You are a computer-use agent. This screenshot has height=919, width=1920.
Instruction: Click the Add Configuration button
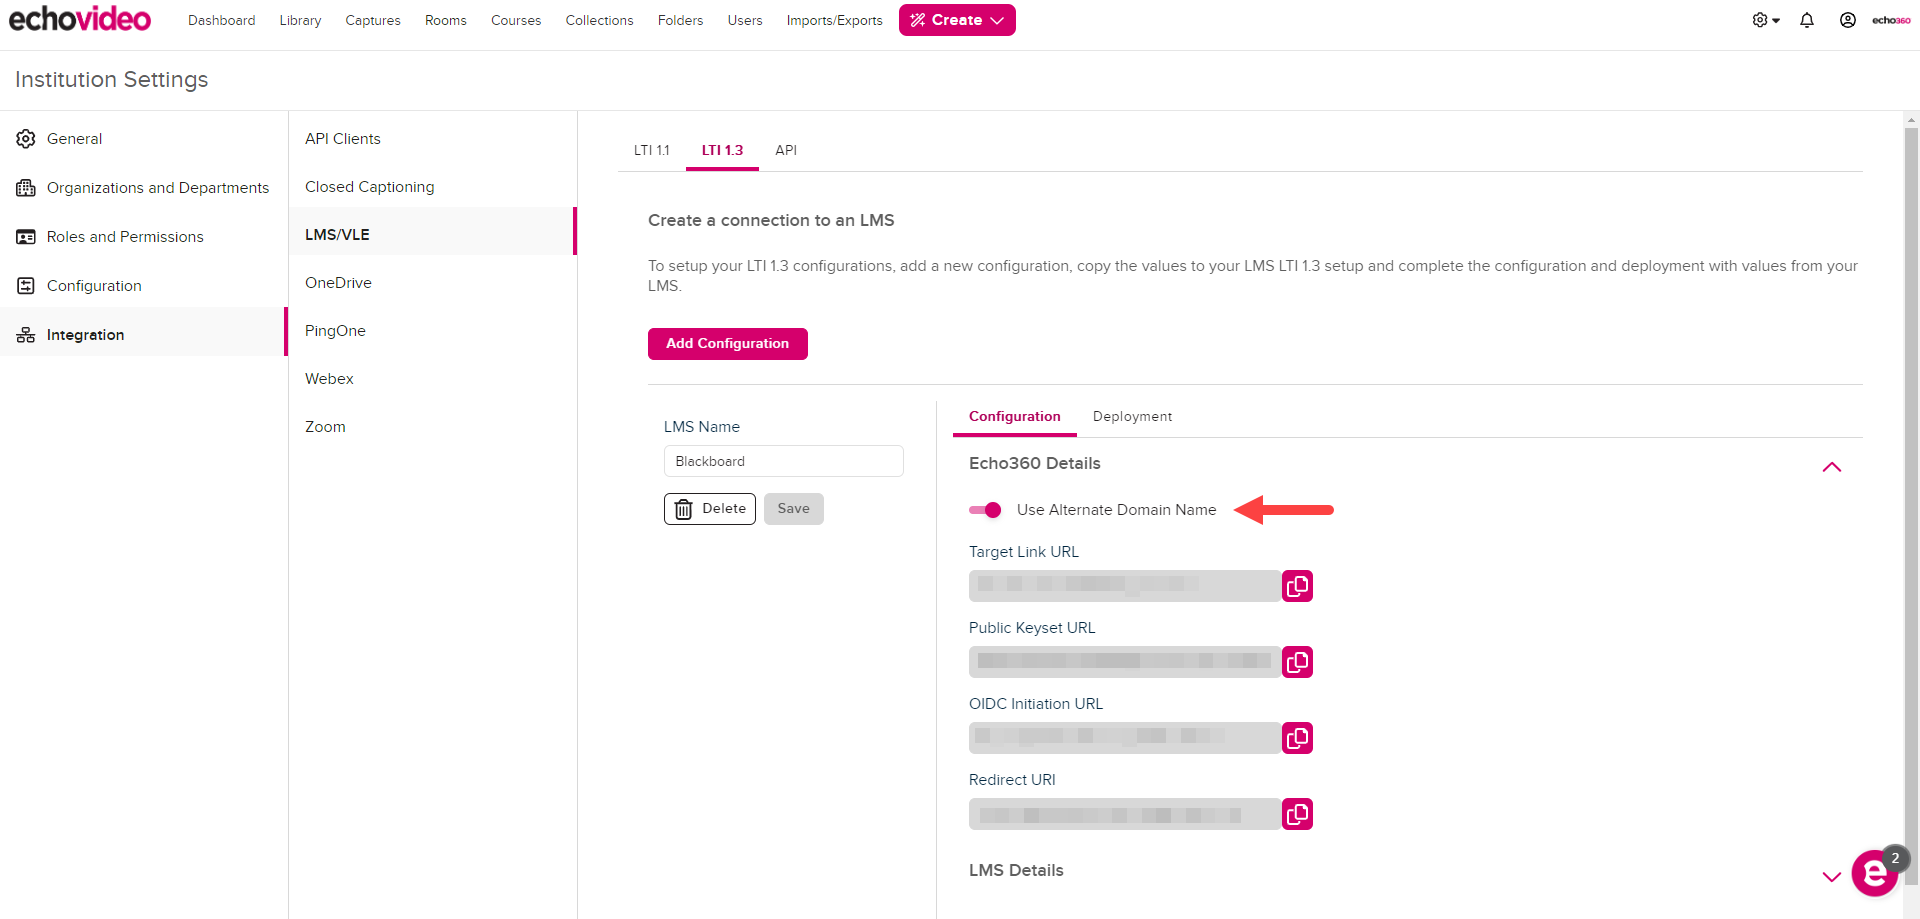[727, 344]
